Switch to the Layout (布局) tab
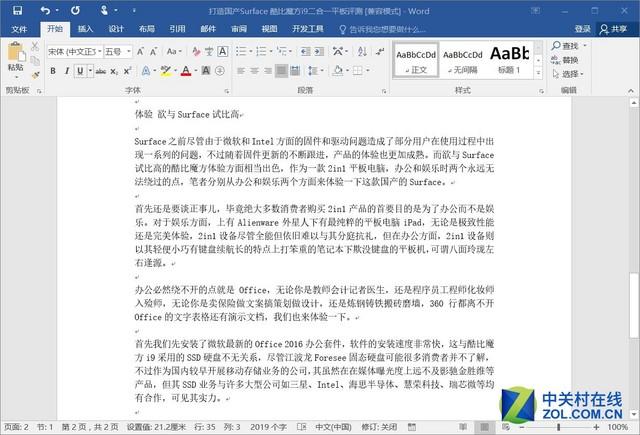The image size is (640, 435). coord(147,29)
